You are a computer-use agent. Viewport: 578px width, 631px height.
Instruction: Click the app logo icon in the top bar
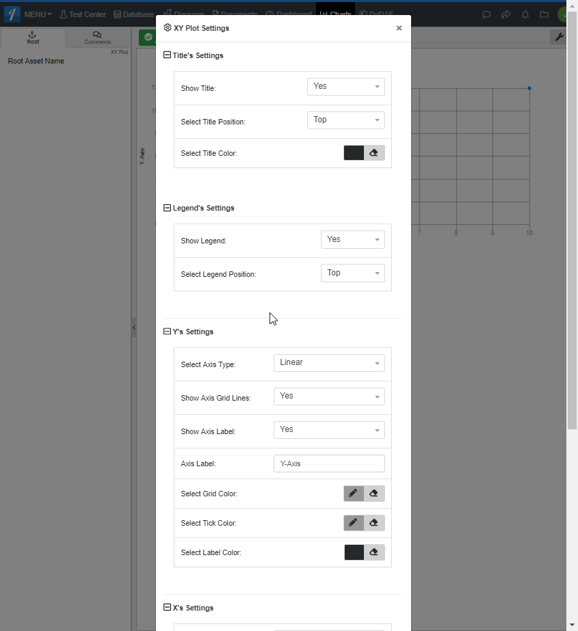pyautogui.click(x=12, y=14)
